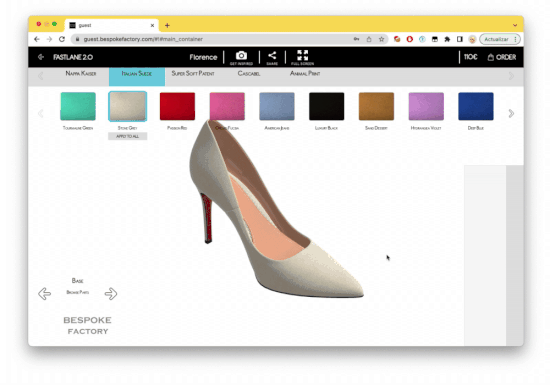Click the price label 110€

(470, 57)
